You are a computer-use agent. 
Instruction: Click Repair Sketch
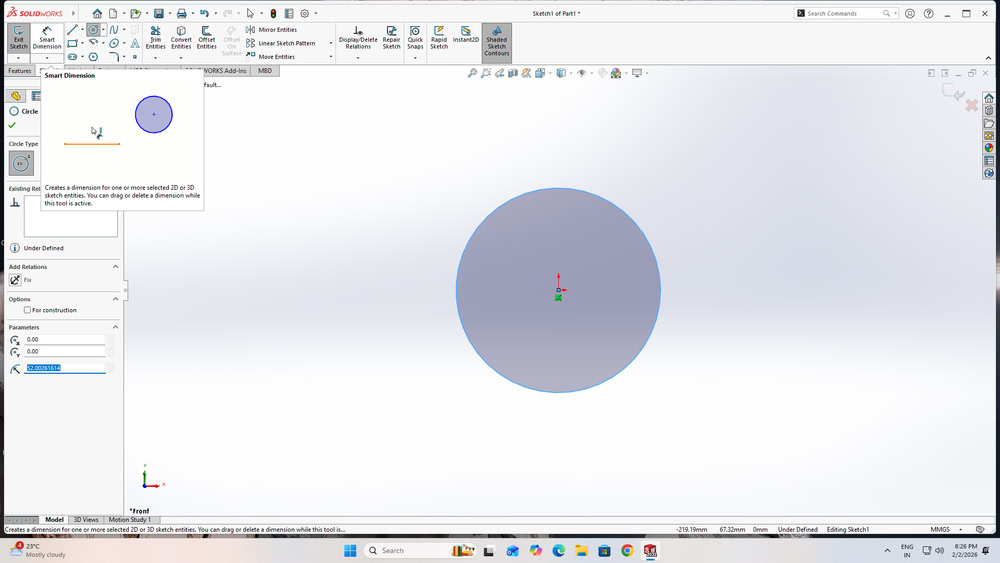[391, 38]
